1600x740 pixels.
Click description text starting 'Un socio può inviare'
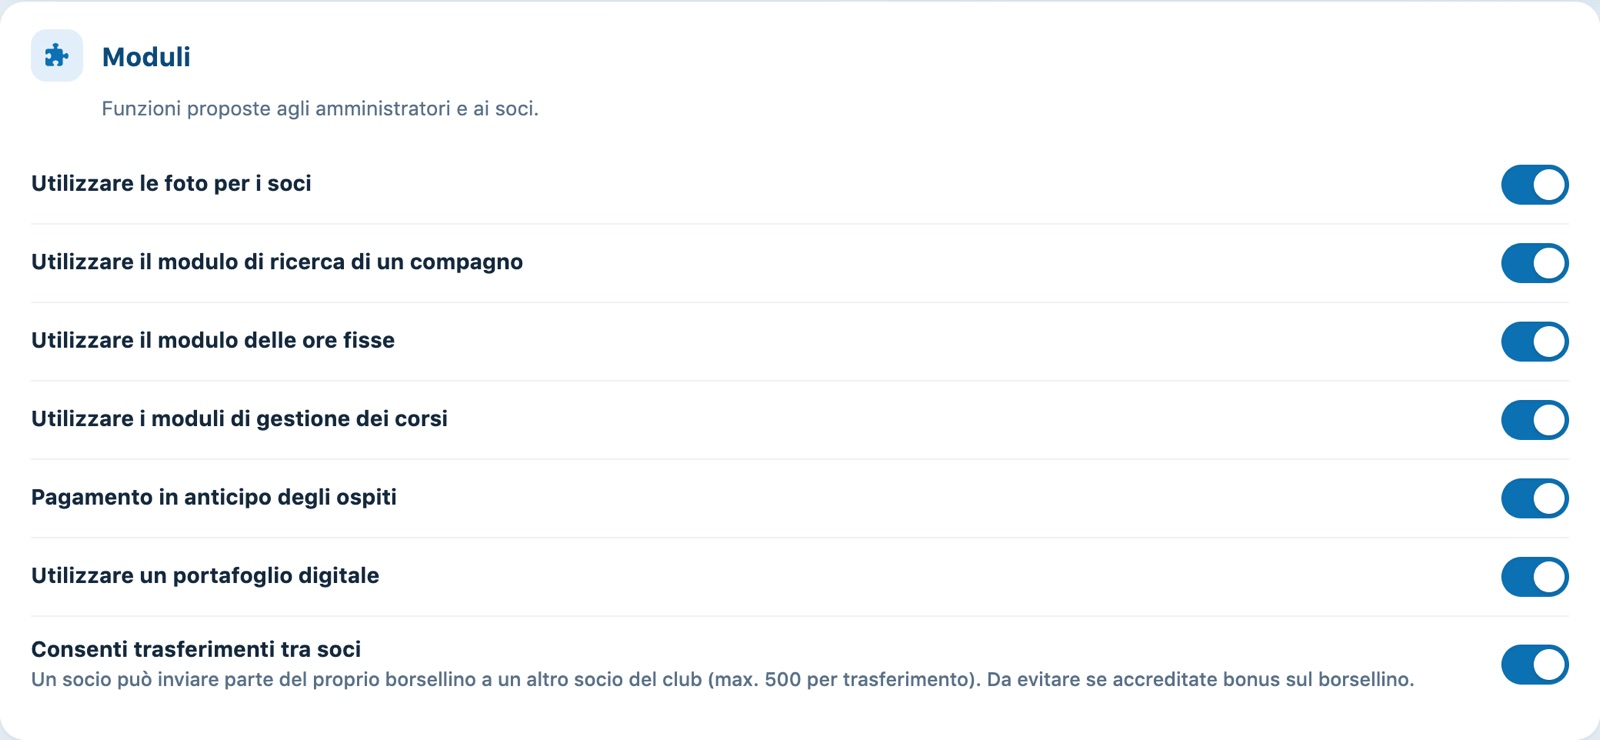coord(722,680)
